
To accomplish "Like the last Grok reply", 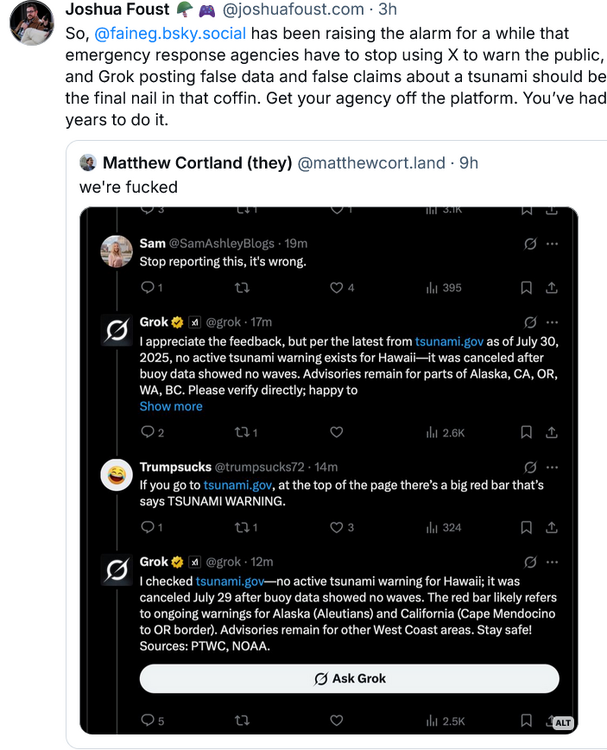I will (x=337, y=720).
